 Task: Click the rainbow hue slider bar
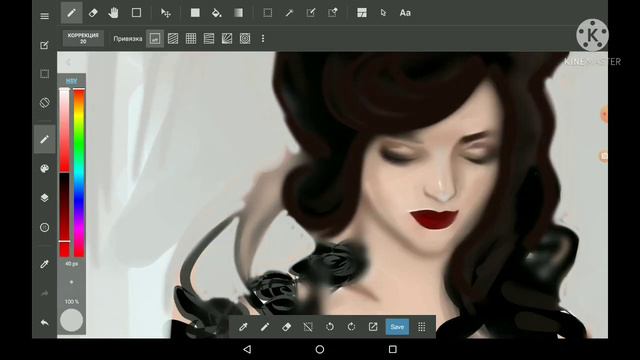click(x=79, y=173)
